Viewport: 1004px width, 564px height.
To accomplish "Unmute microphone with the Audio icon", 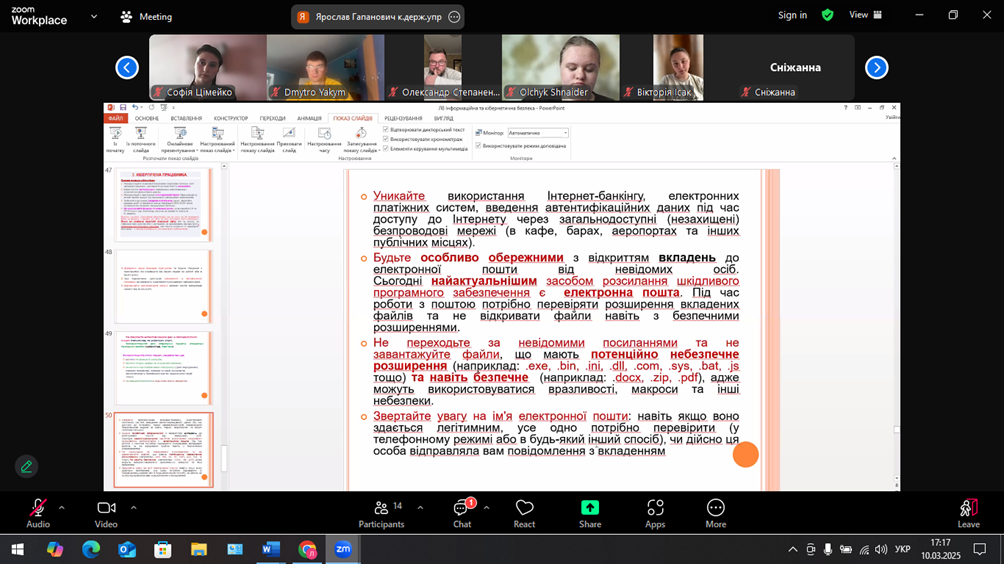I will tap(38, 508).
